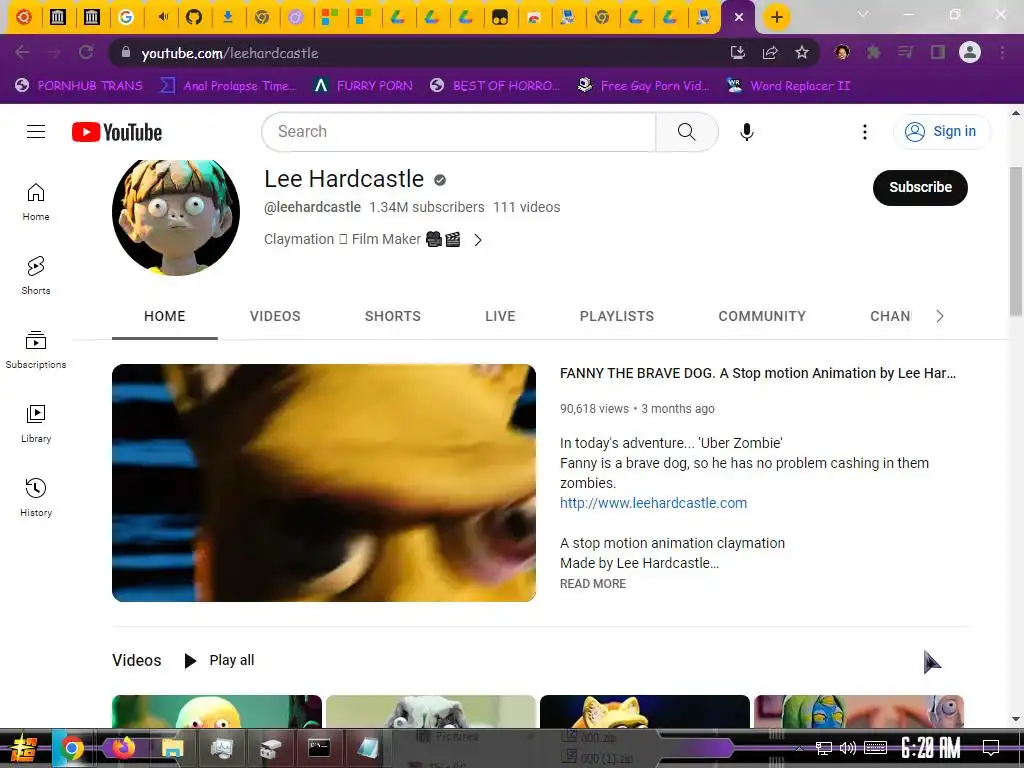This screenshot has width=1024, height=768.
Task: Click the search magnifier button
Action: coord(686,132)
